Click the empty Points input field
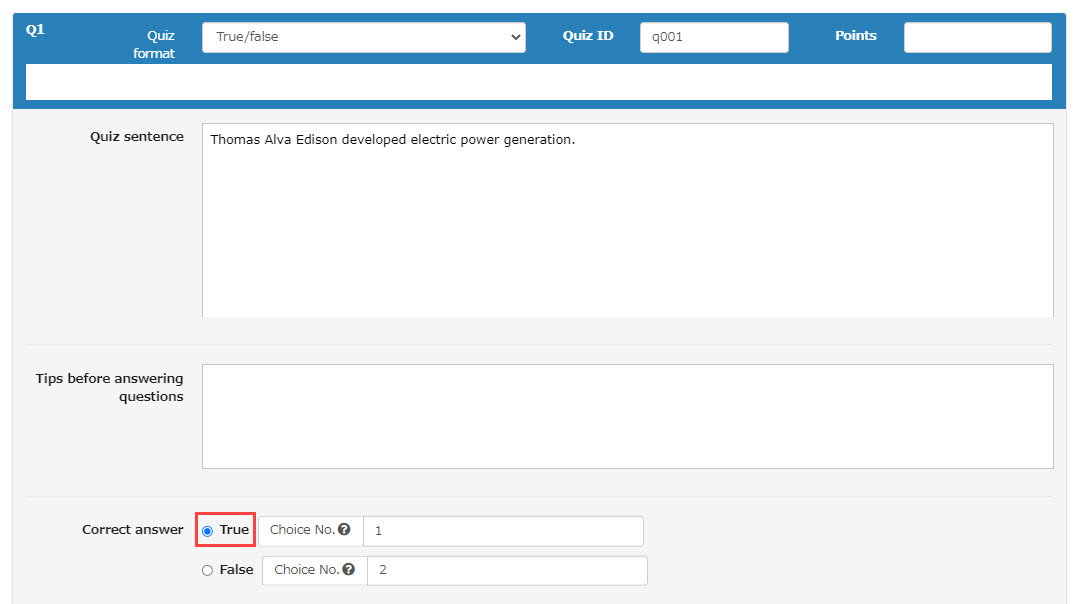This screenshot has width=1077, height=604. tap(977, 37)
